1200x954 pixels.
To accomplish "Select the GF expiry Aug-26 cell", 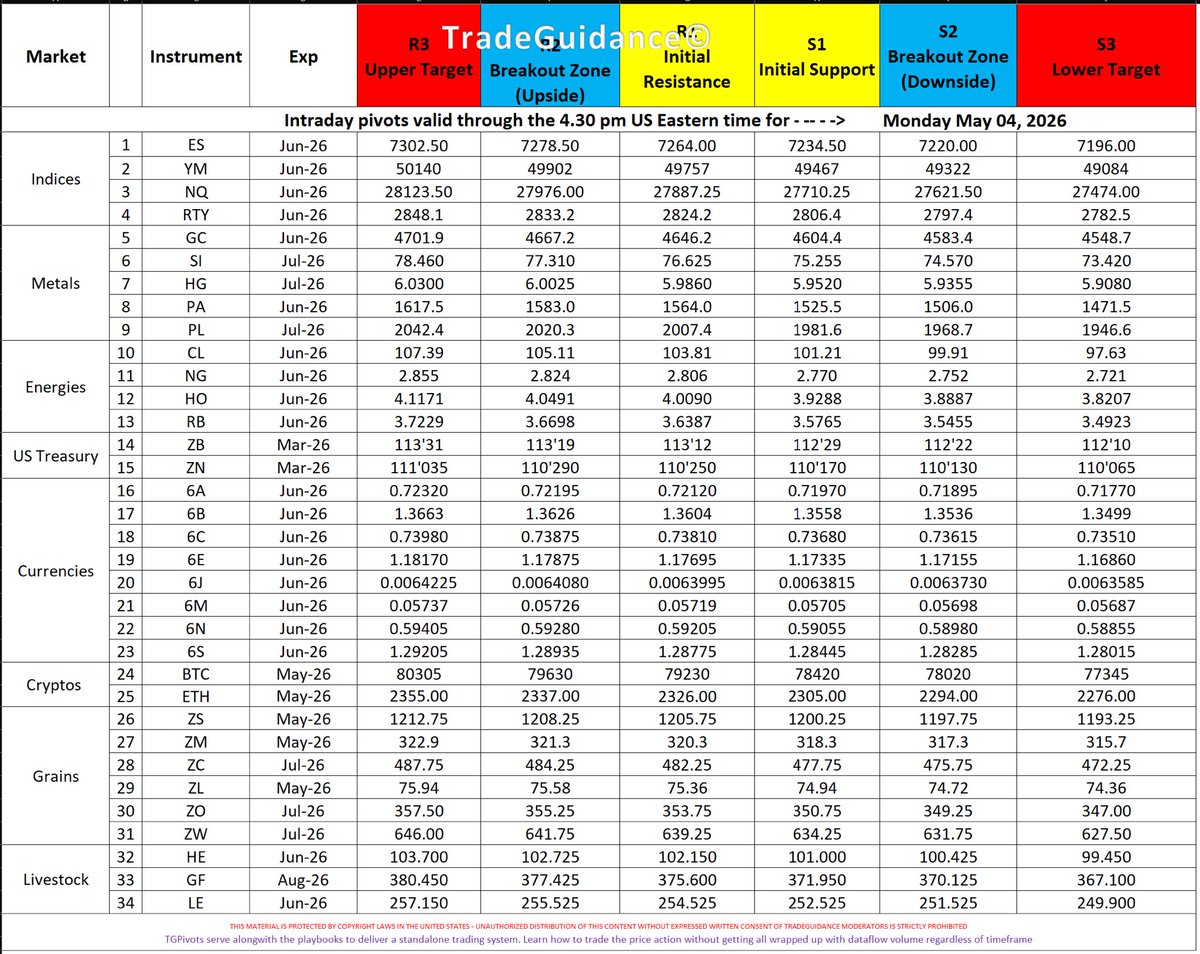I will (303, 882).
